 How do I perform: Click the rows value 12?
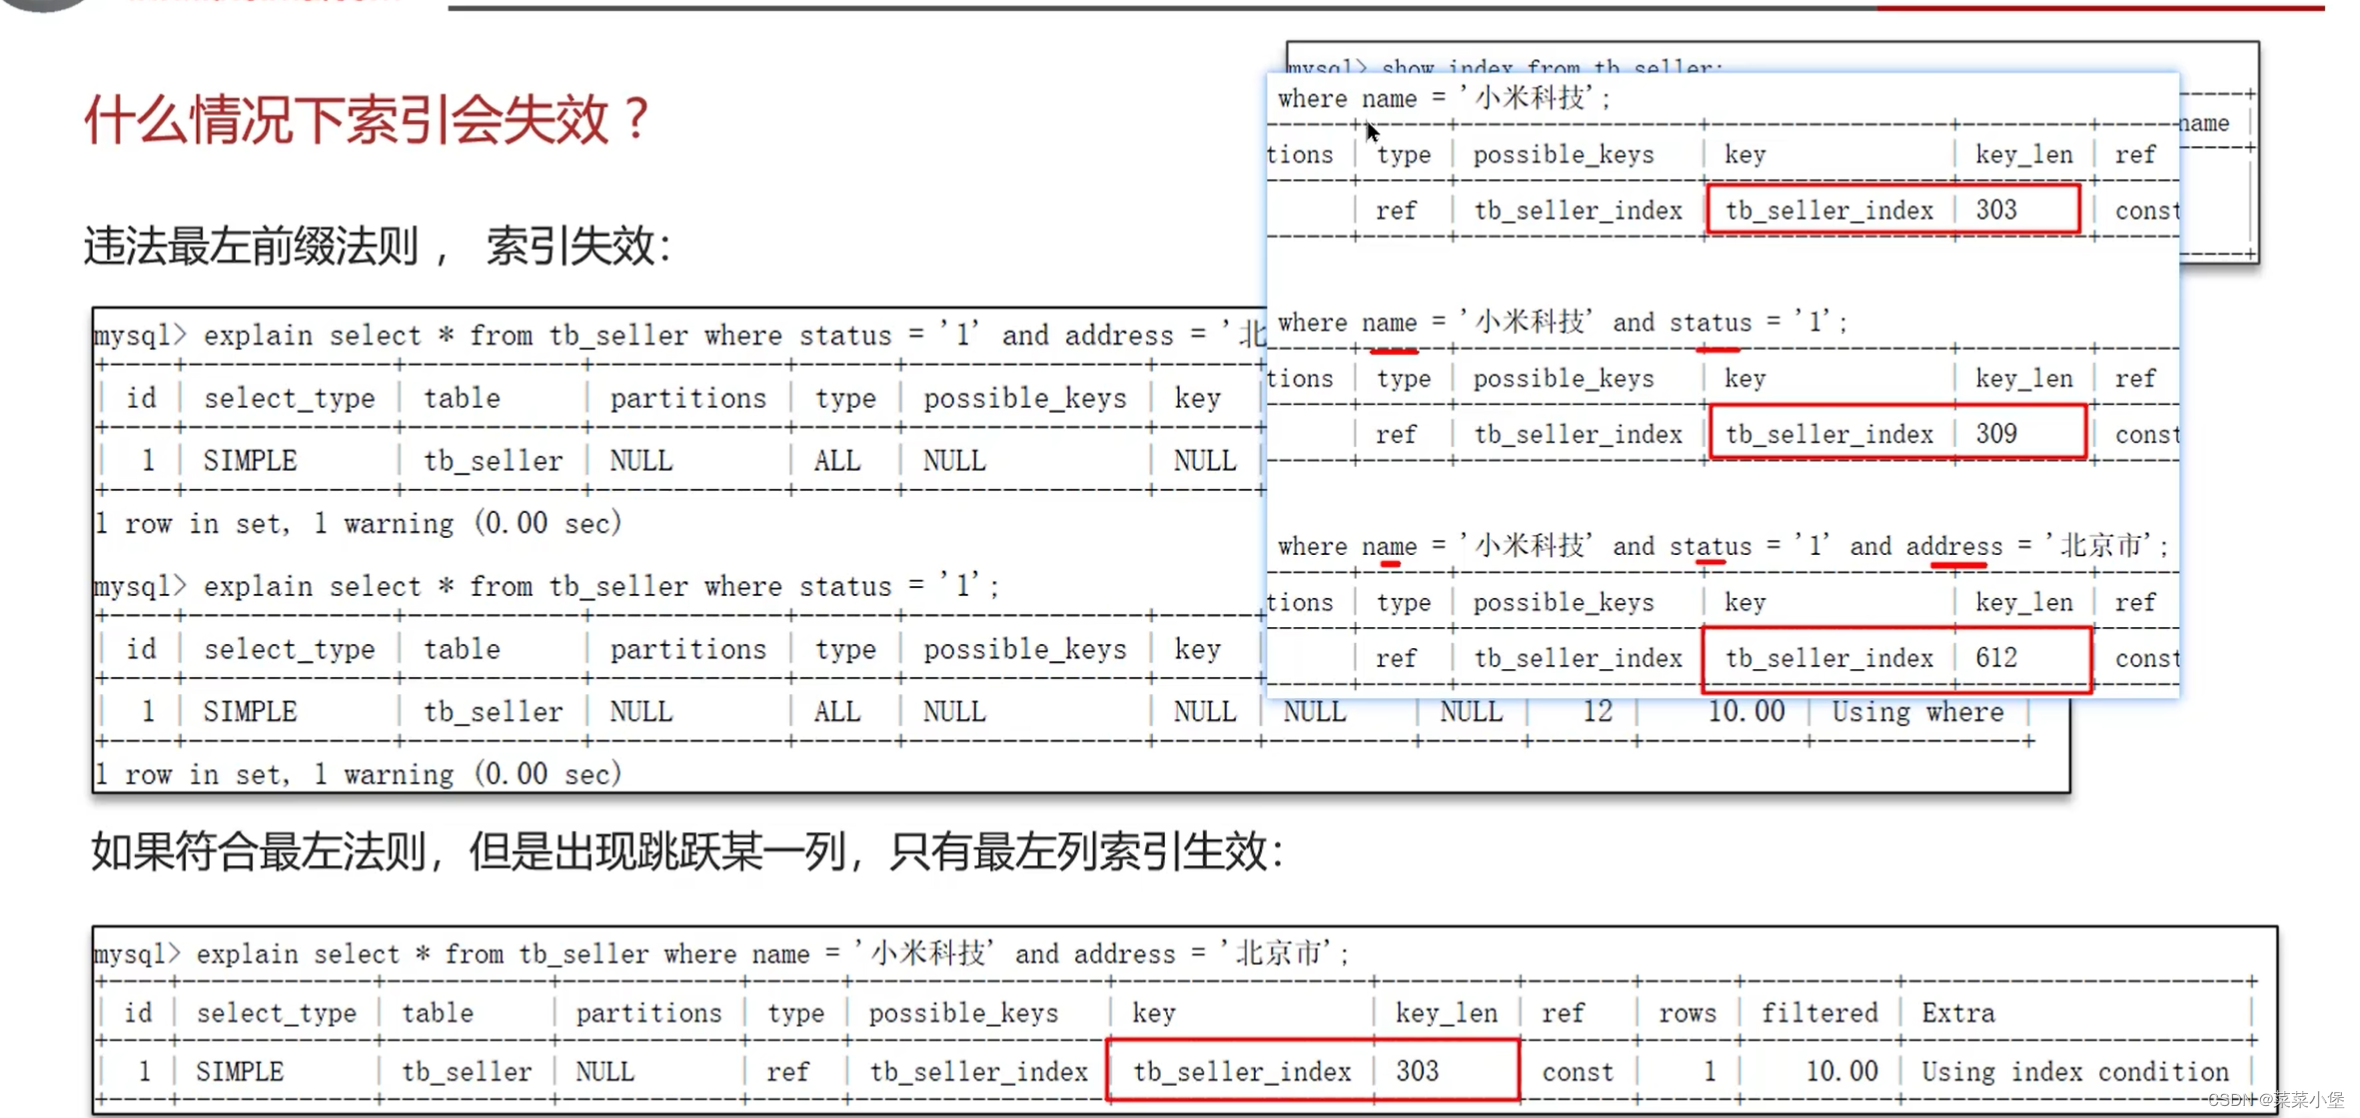(1597, 712)
